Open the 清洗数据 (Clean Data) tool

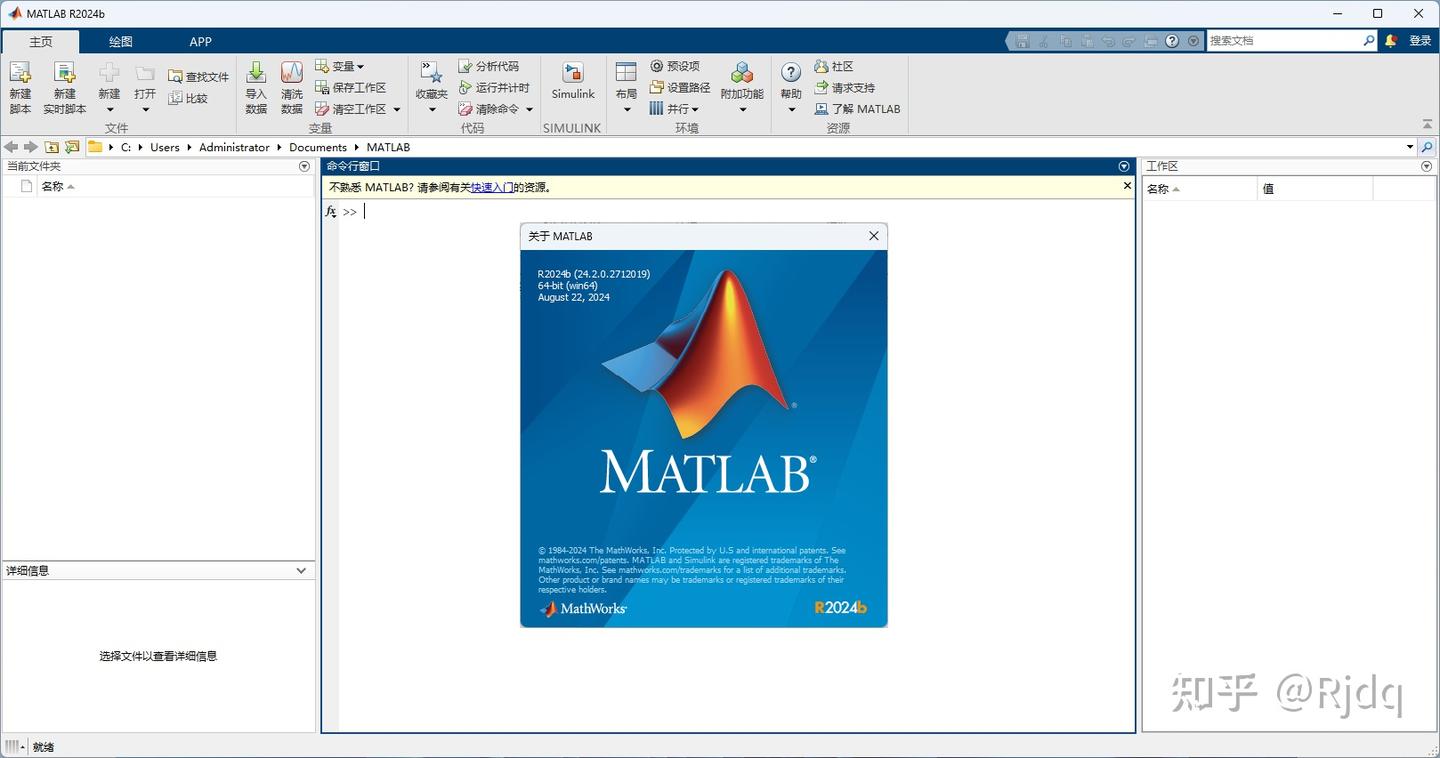point(291,85)
